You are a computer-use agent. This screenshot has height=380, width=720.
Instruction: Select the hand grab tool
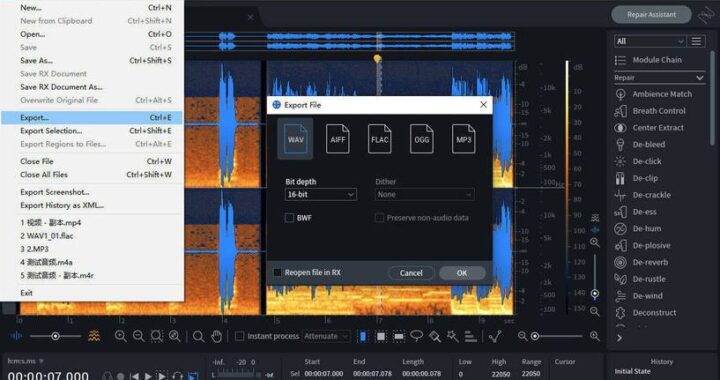(x=216, y=336)
